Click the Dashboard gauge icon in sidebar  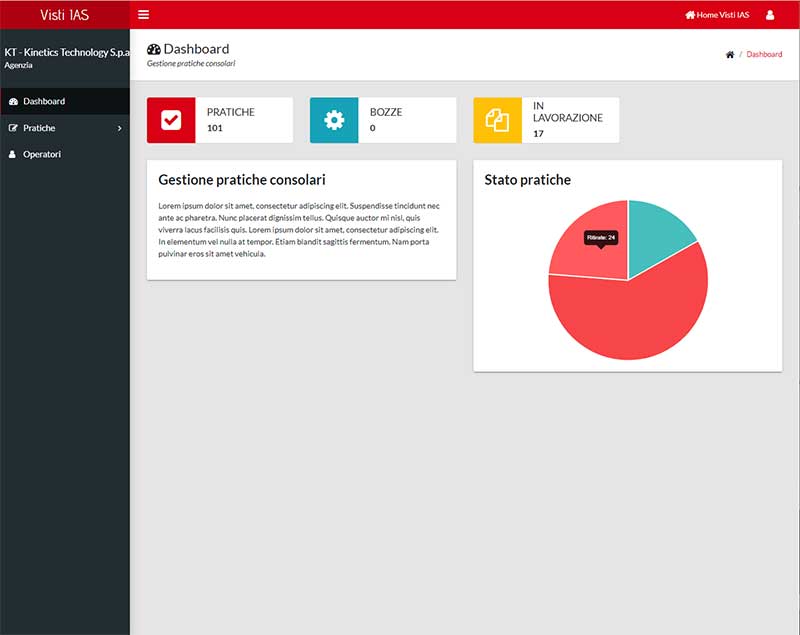tap(13, 101)
